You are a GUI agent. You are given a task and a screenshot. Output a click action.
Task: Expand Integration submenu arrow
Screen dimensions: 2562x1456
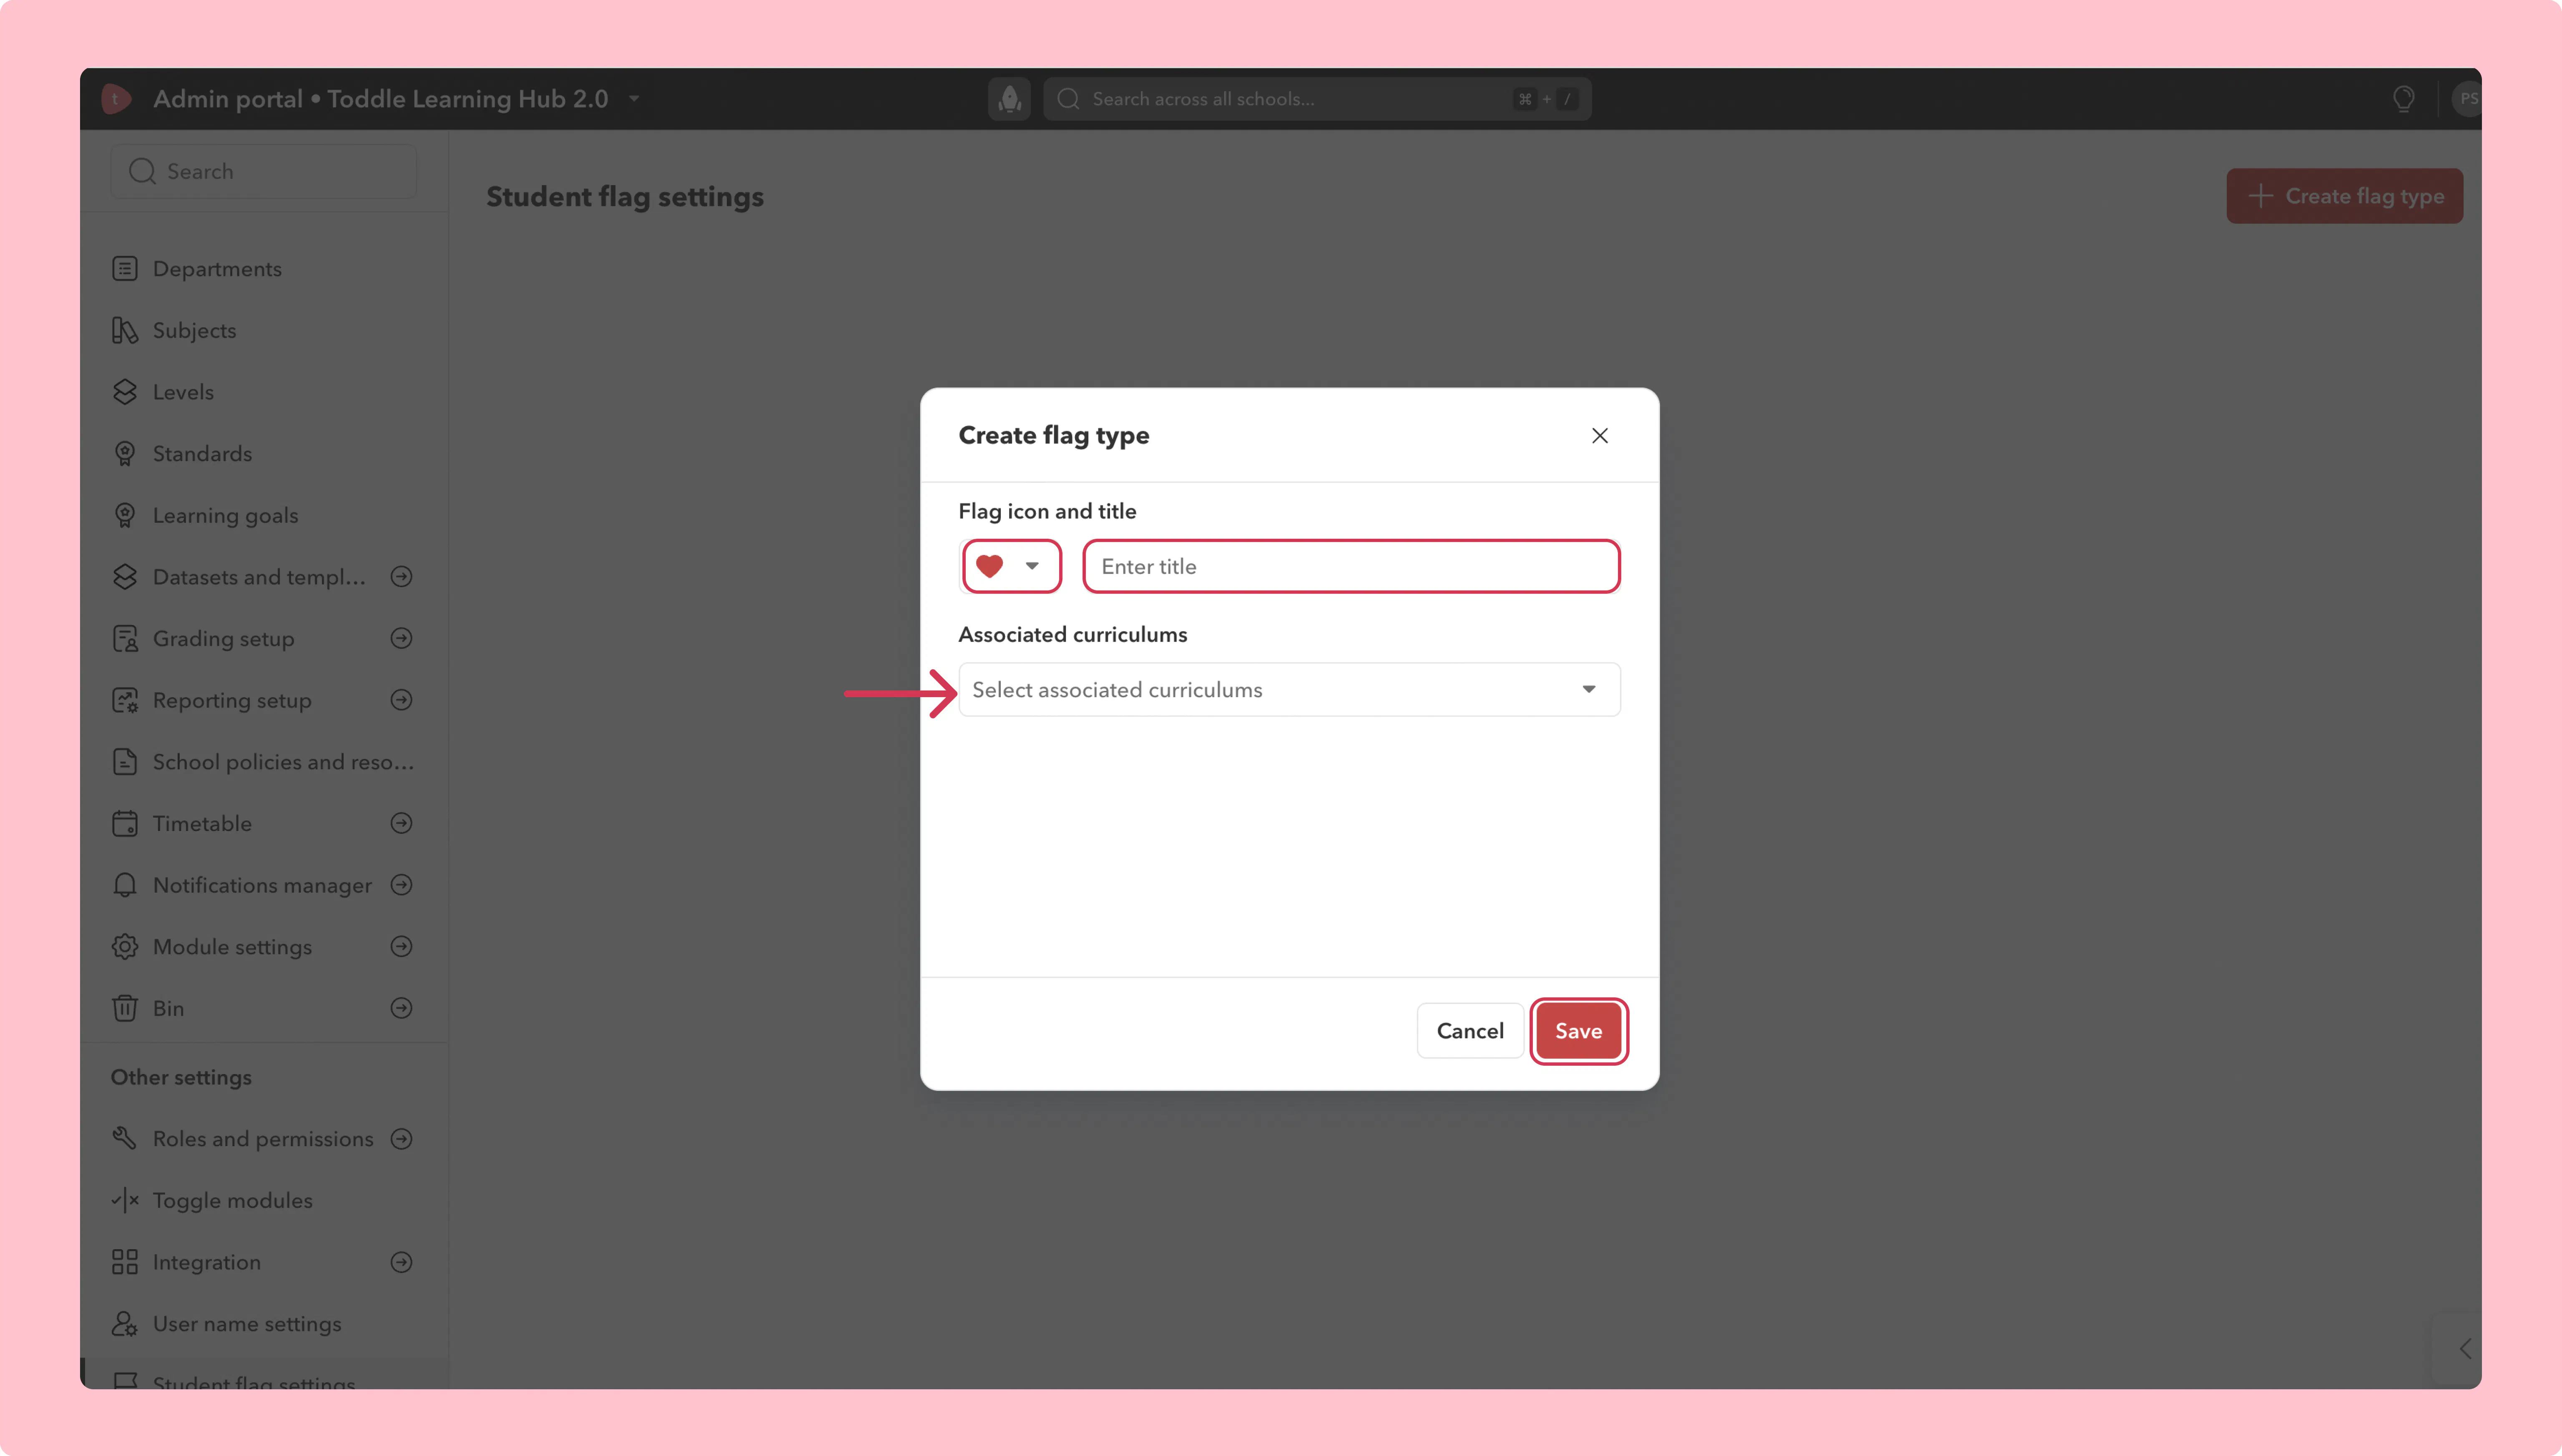tap(402, 1263)
